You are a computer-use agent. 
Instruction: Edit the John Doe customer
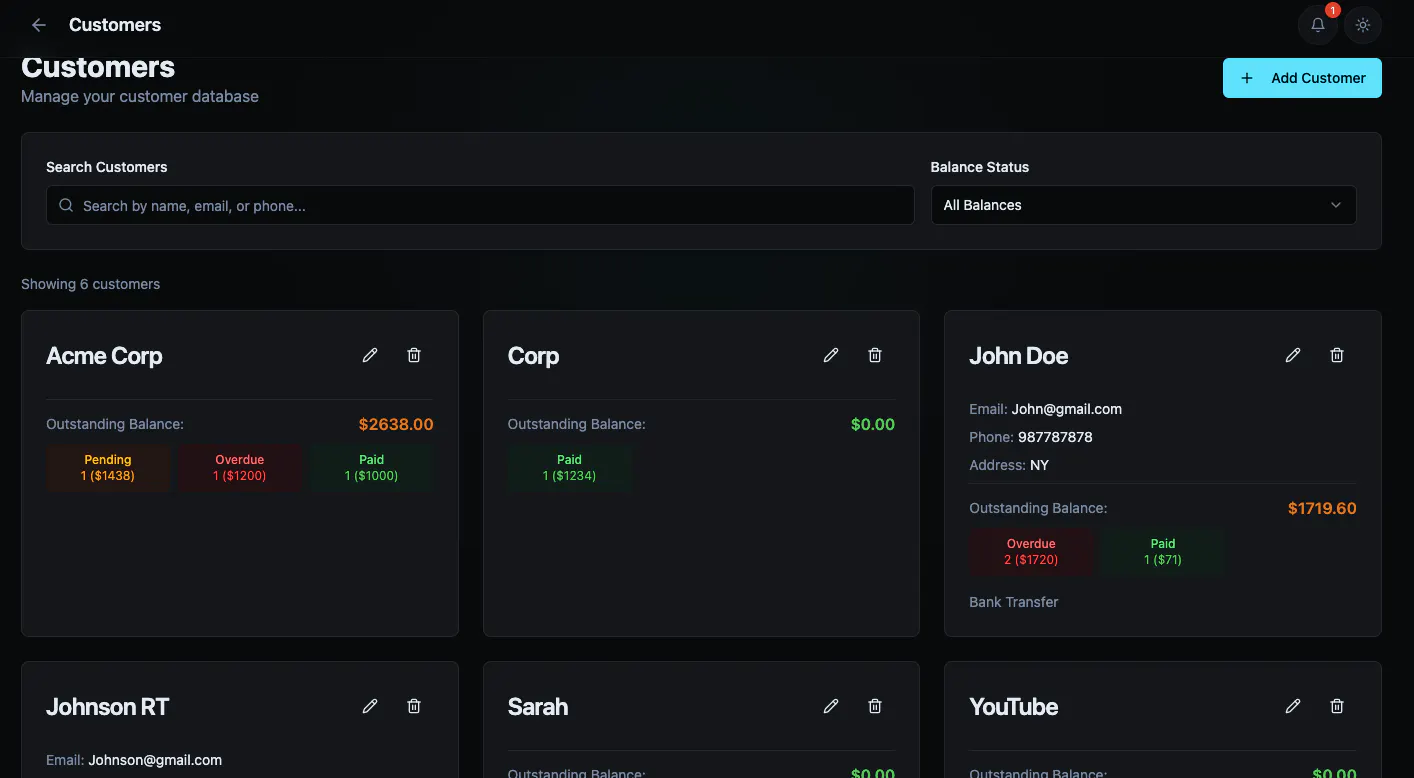(x=1293, y=355)
